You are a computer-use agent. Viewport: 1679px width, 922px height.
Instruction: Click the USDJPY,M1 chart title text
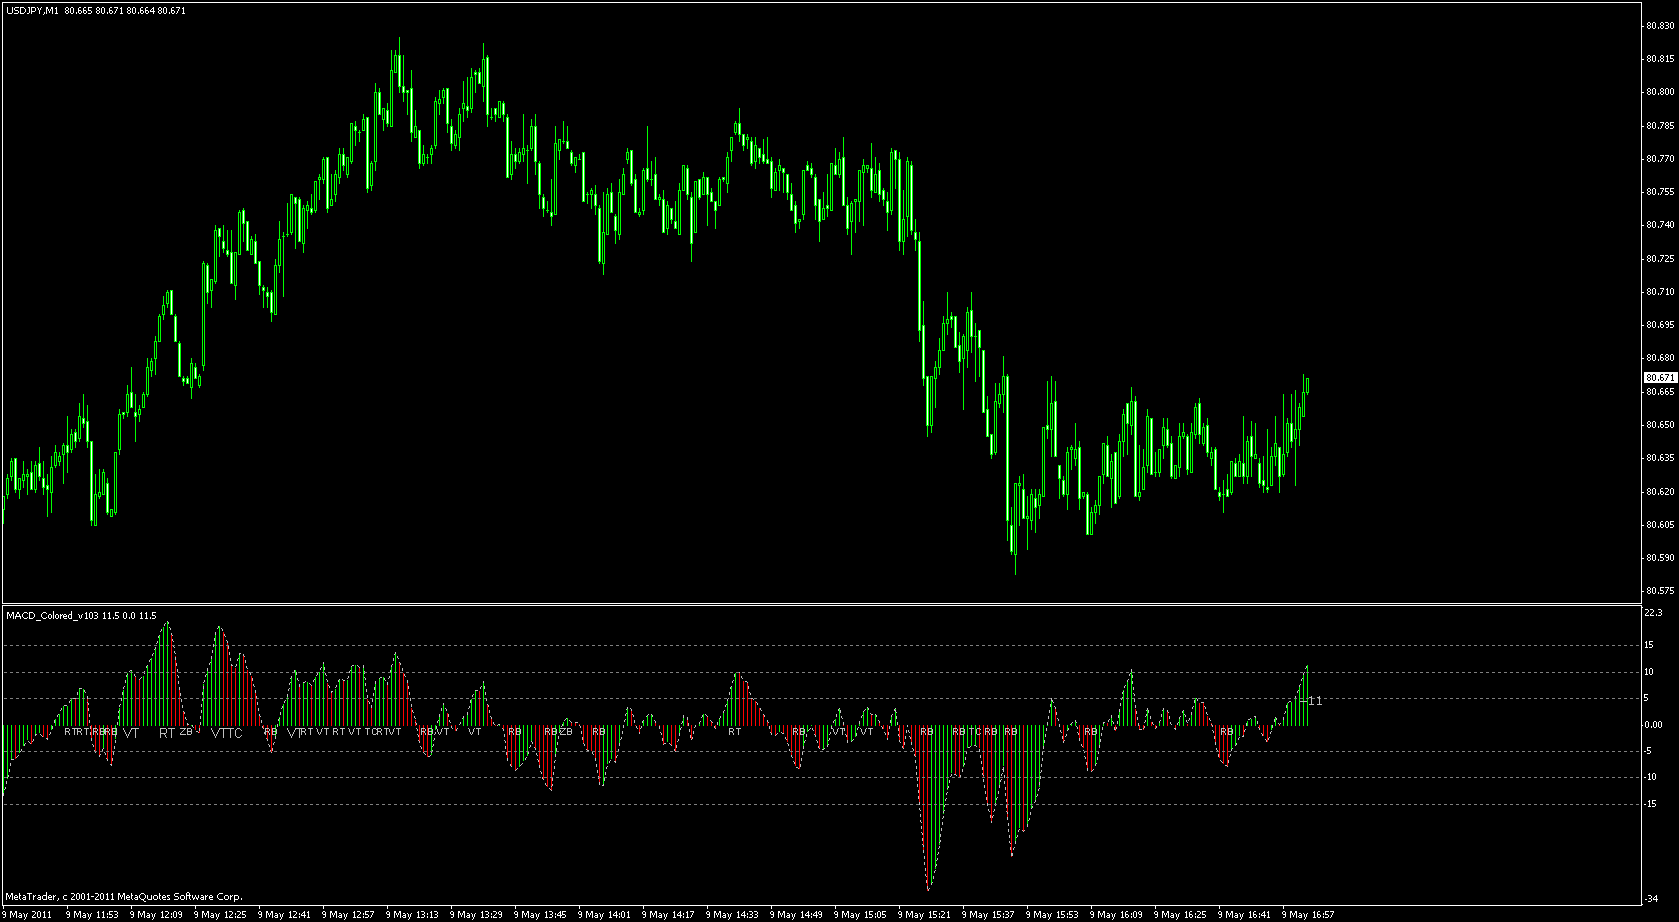(x=30, y=10)
